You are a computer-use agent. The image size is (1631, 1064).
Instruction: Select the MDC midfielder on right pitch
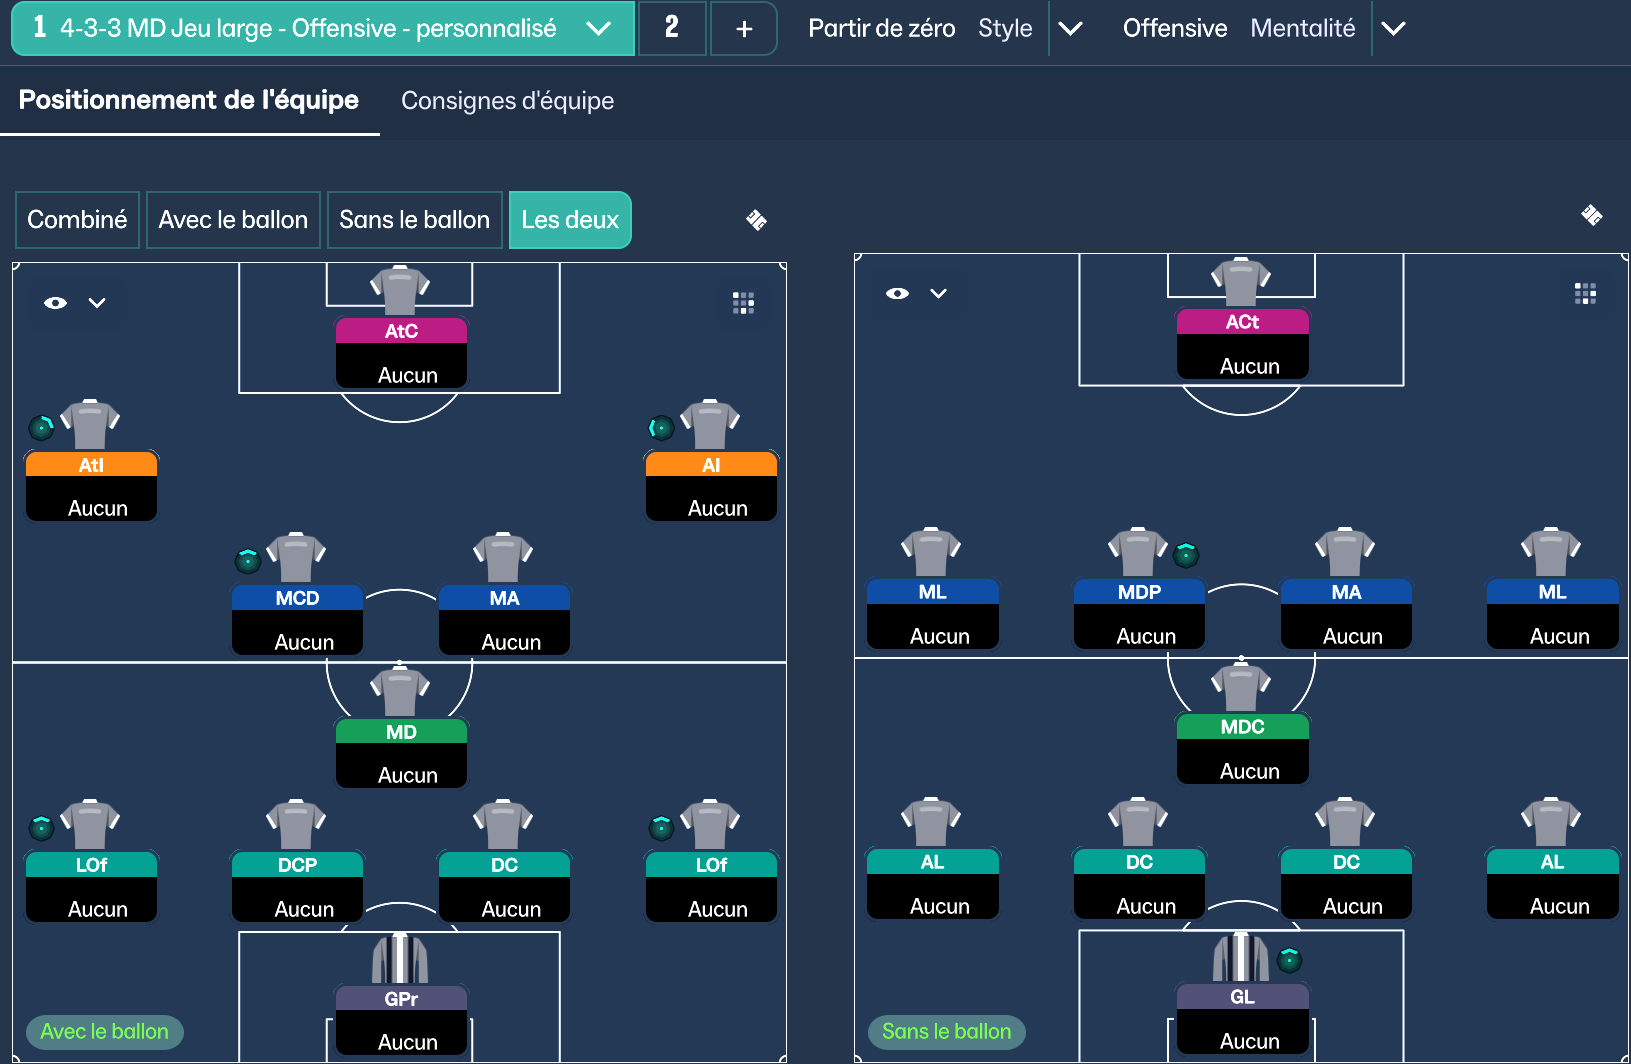click(x=1242, y=748)
